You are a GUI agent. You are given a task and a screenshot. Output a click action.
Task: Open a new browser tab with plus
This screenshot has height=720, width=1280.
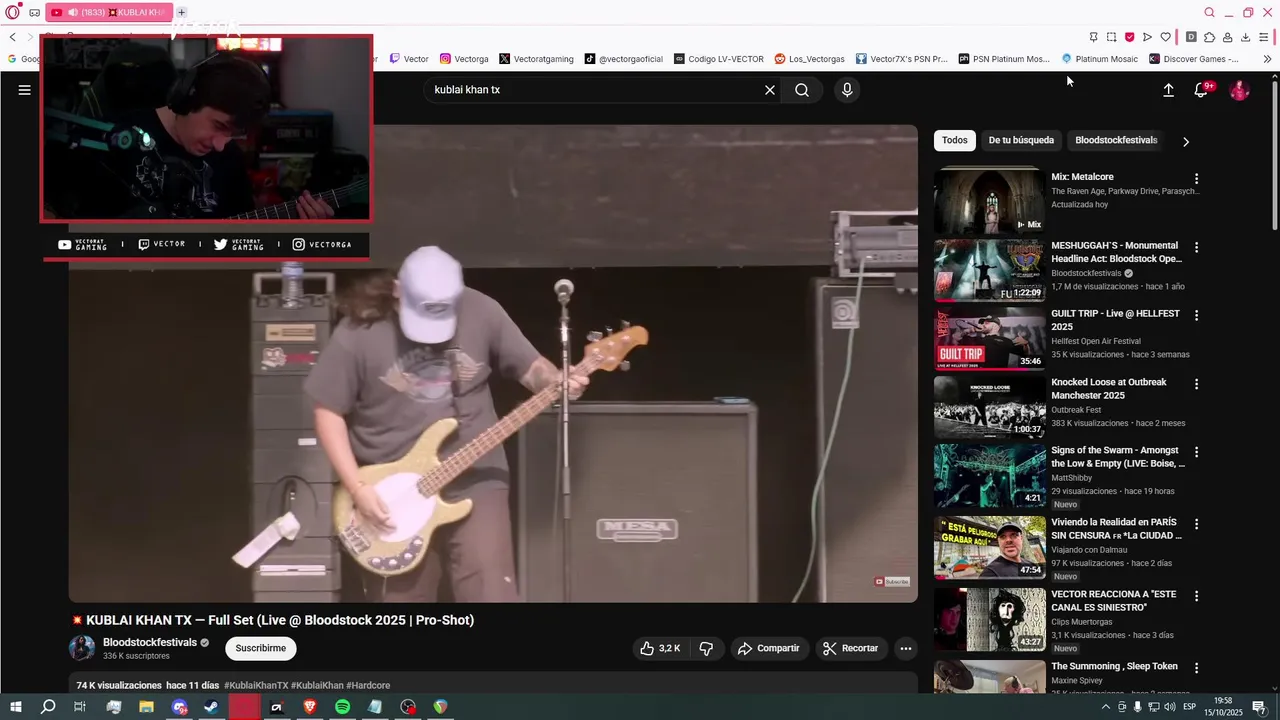(181, 12)
